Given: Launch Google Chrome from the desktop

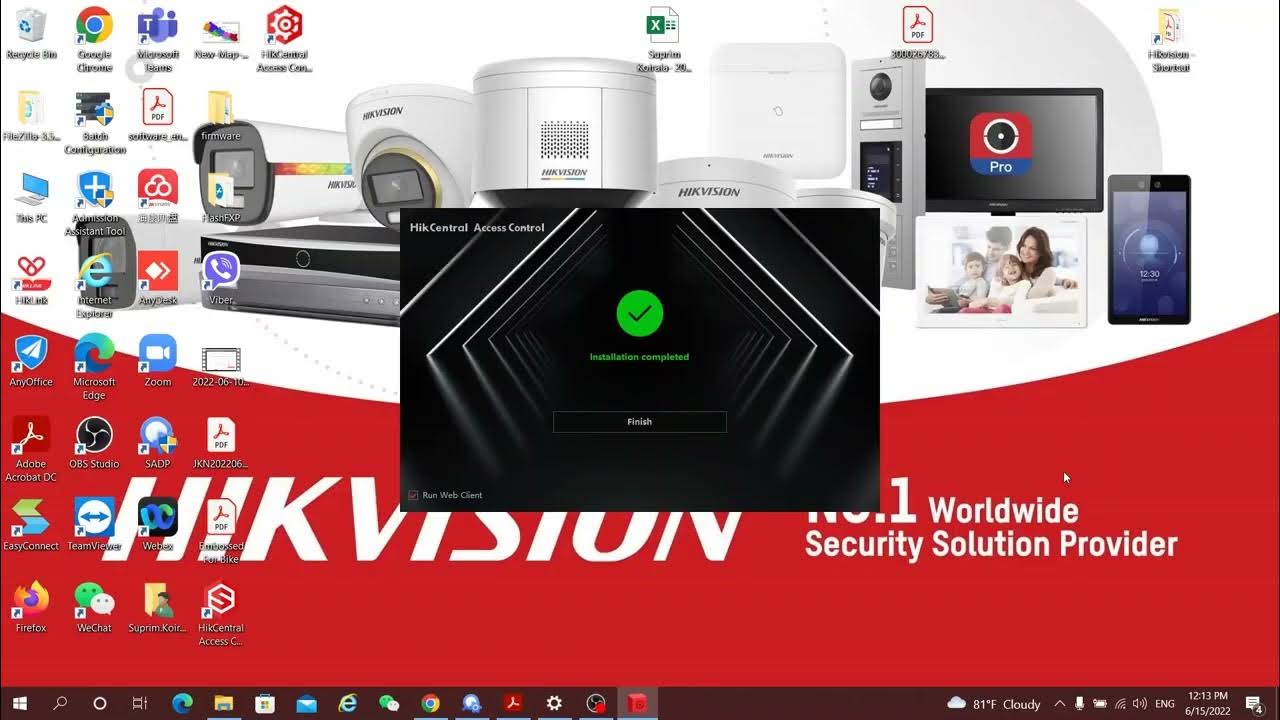Looking at the screenshot, I should coord(94,39).
